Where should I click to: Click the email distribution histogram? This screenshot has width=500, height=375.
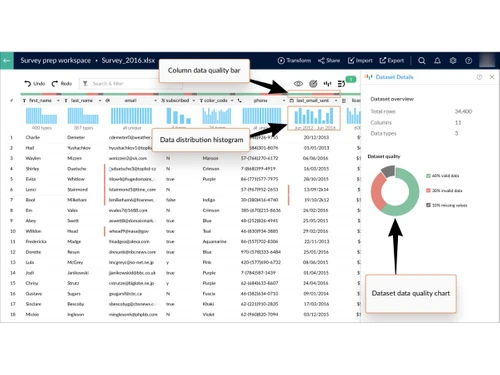pyautogui.click(x=131, y=116)
